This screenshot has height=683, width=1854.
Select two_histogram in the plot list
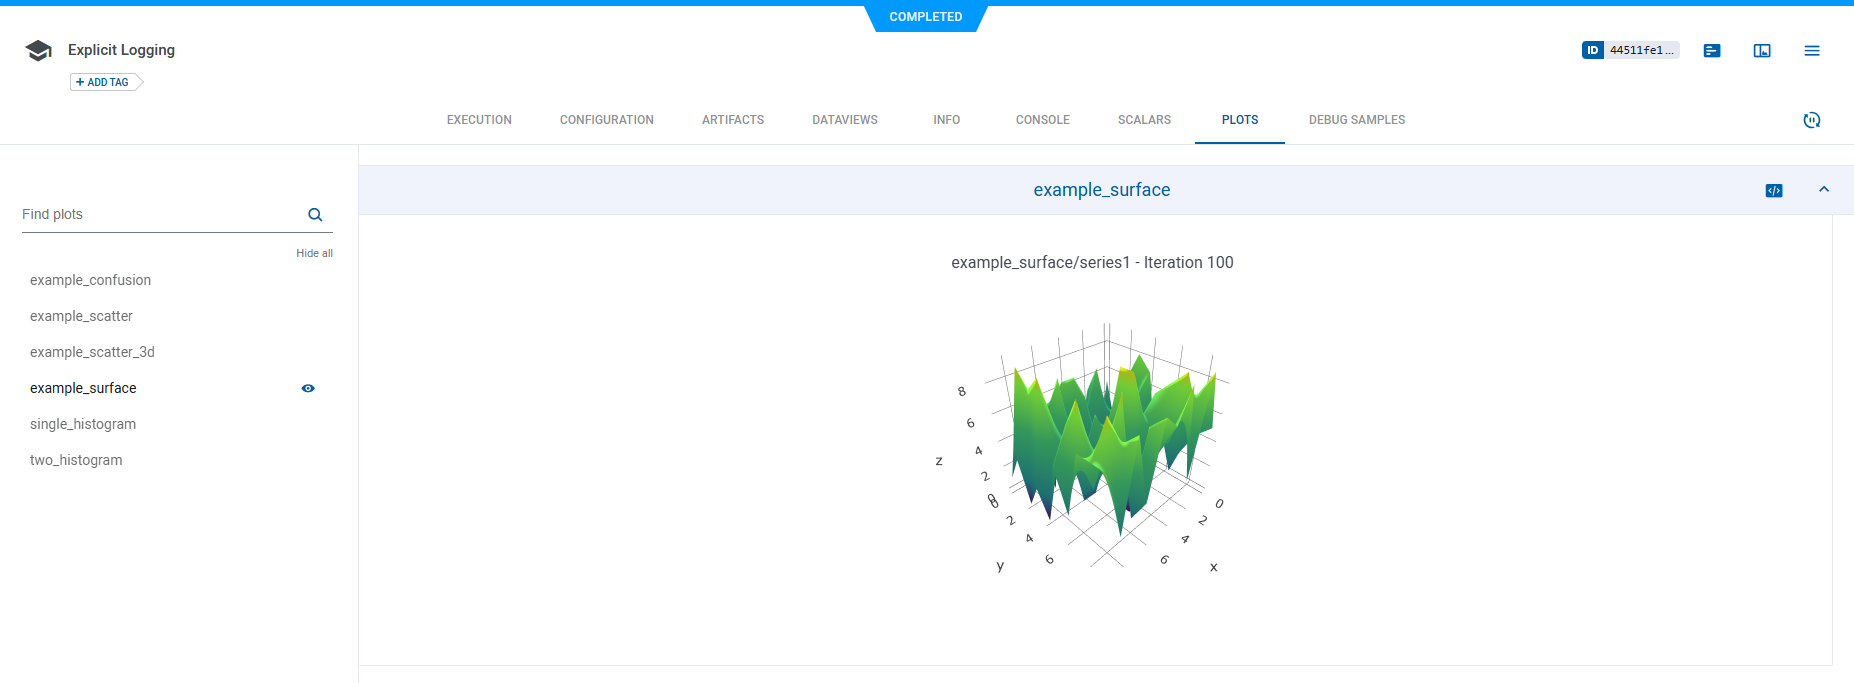pyautogui.click(x=76, y=460)
